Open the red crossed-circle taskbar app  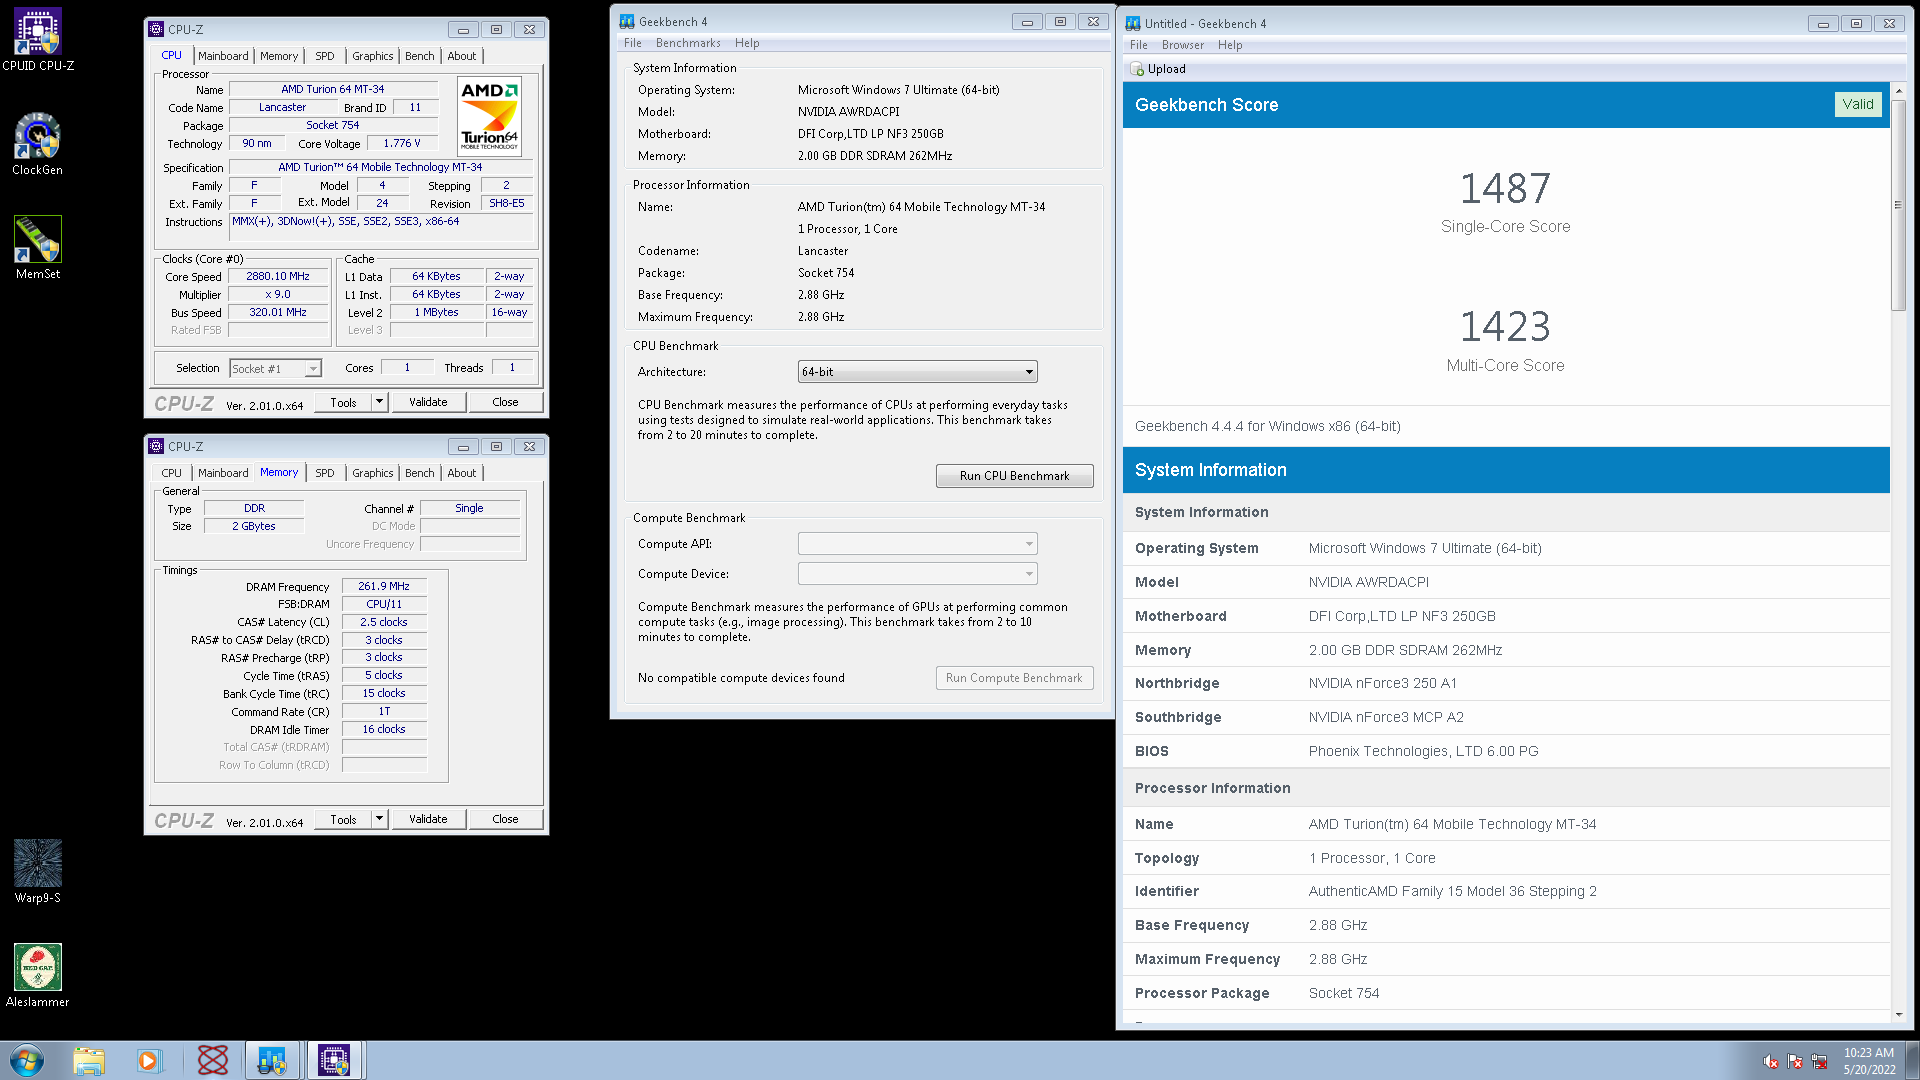coord(213,1060)
